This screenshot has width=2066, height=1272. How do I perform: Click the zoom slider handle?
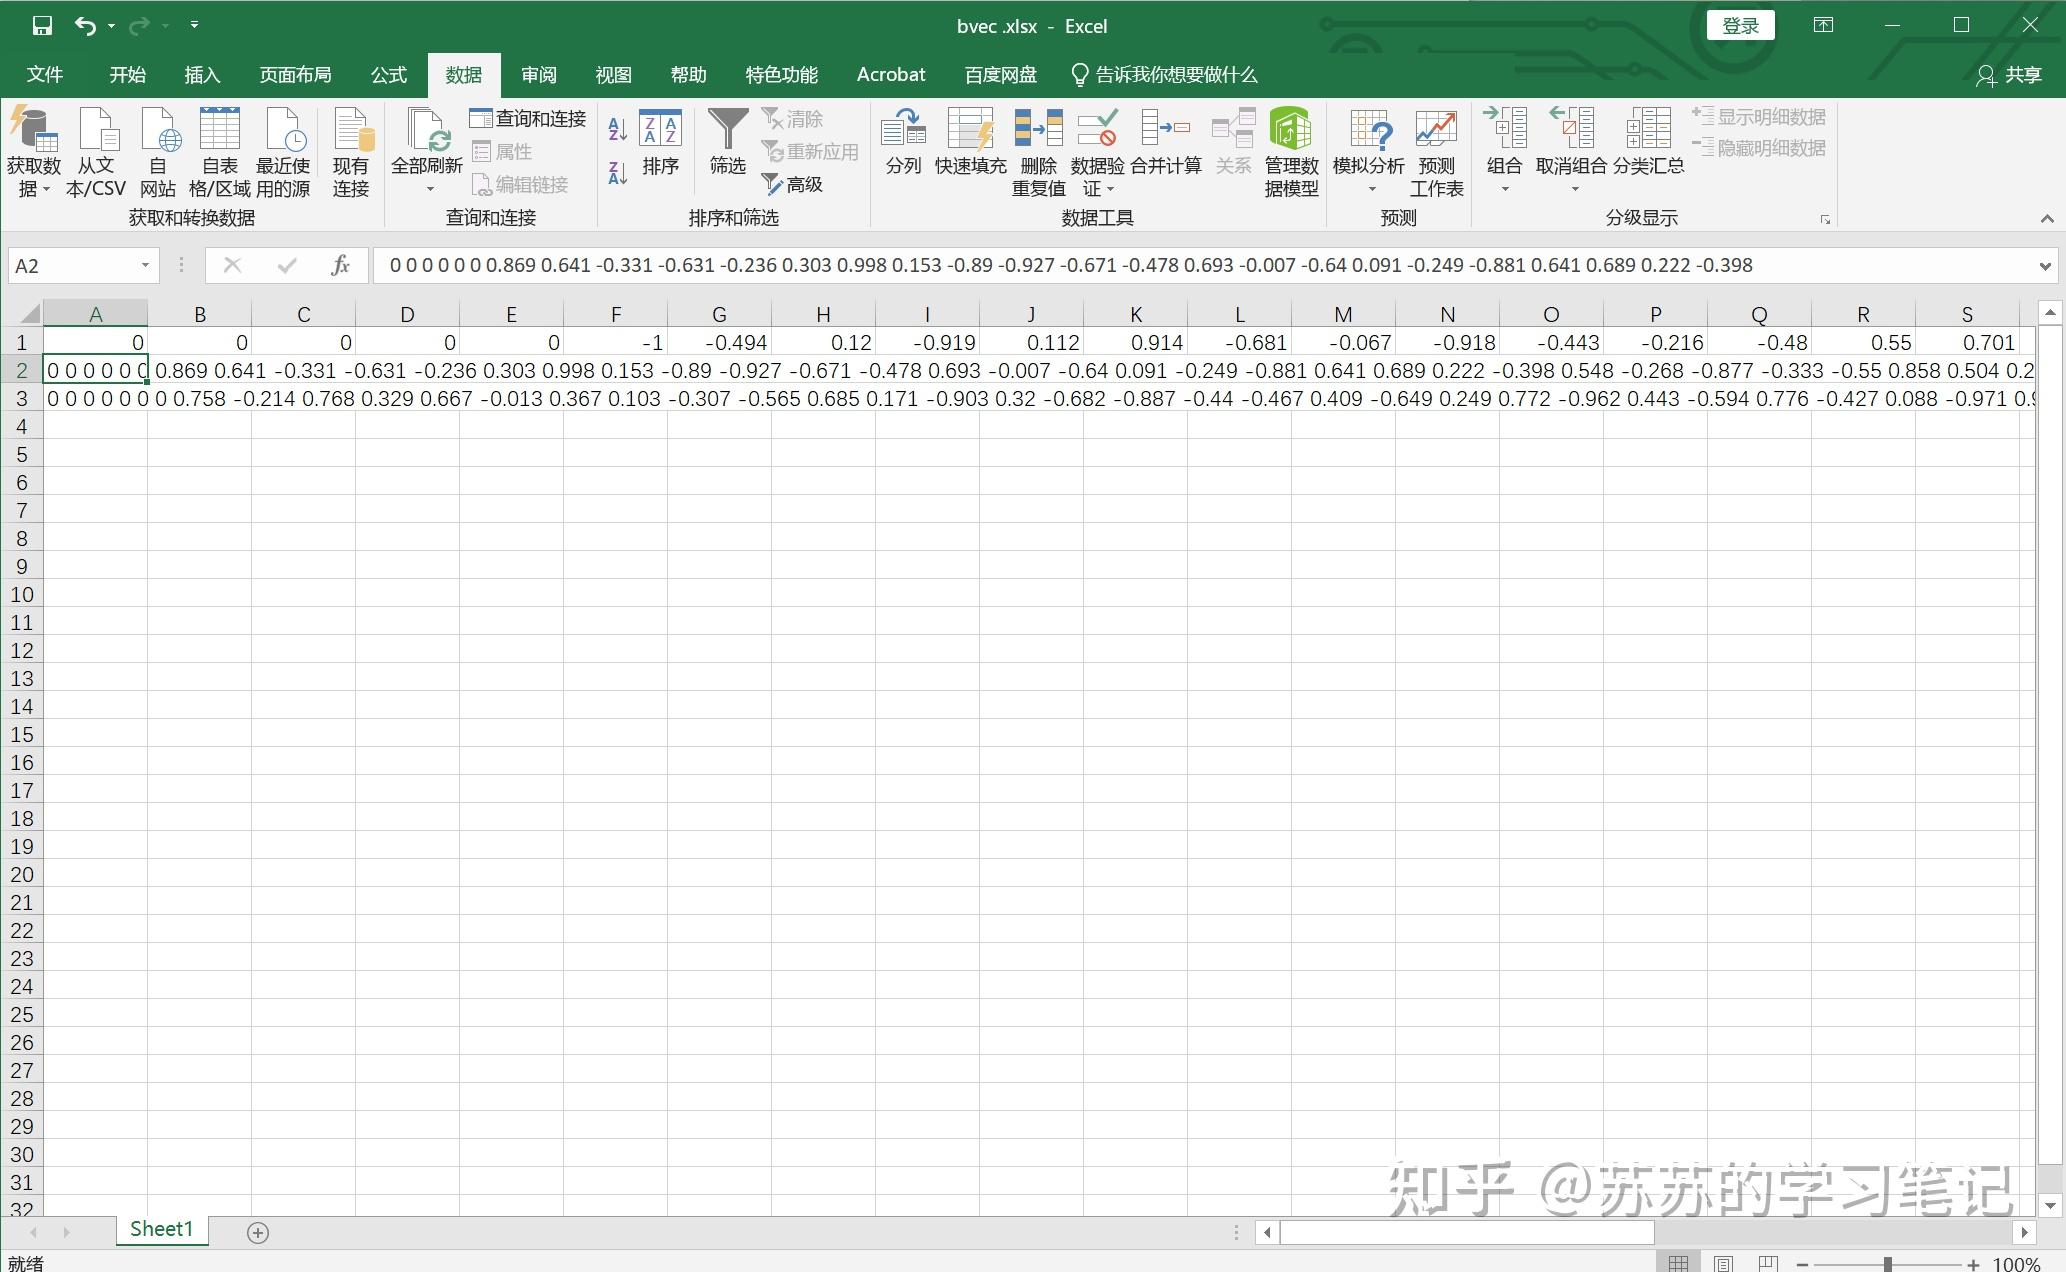point(1887,1264)
